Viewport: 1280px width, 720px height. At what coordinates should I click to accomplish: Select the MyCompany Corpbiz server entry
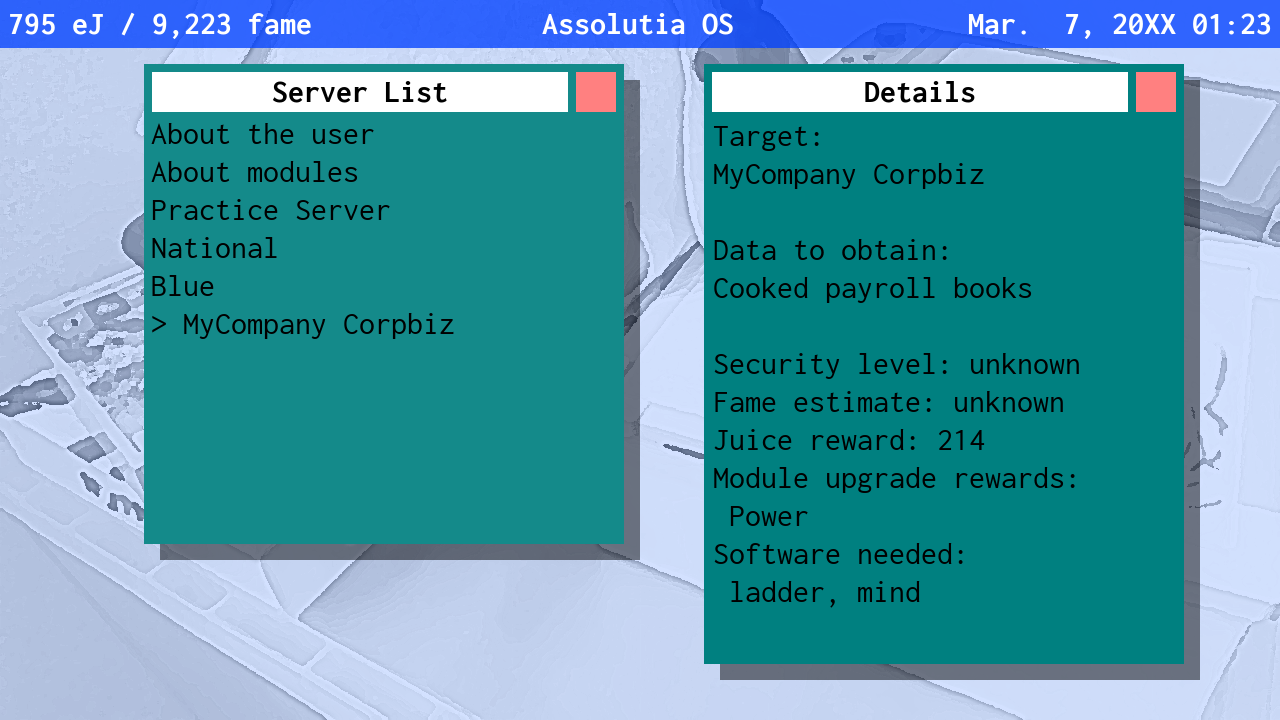tap(319, 325)
